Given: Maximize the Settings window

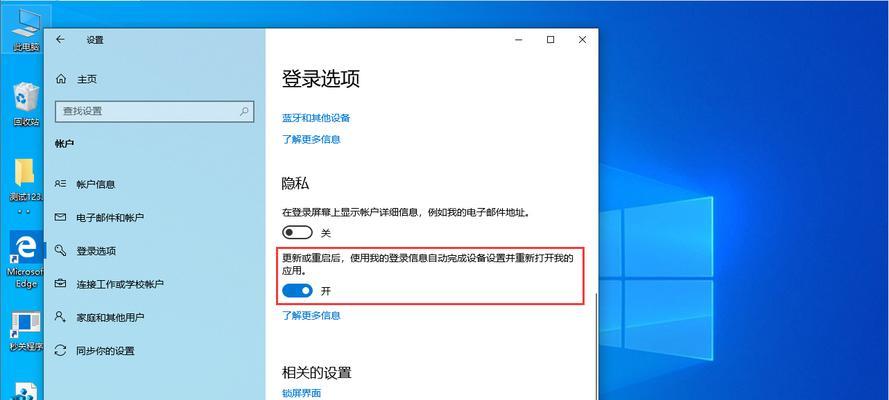Looking at the screenshot, I should point(550,40).
